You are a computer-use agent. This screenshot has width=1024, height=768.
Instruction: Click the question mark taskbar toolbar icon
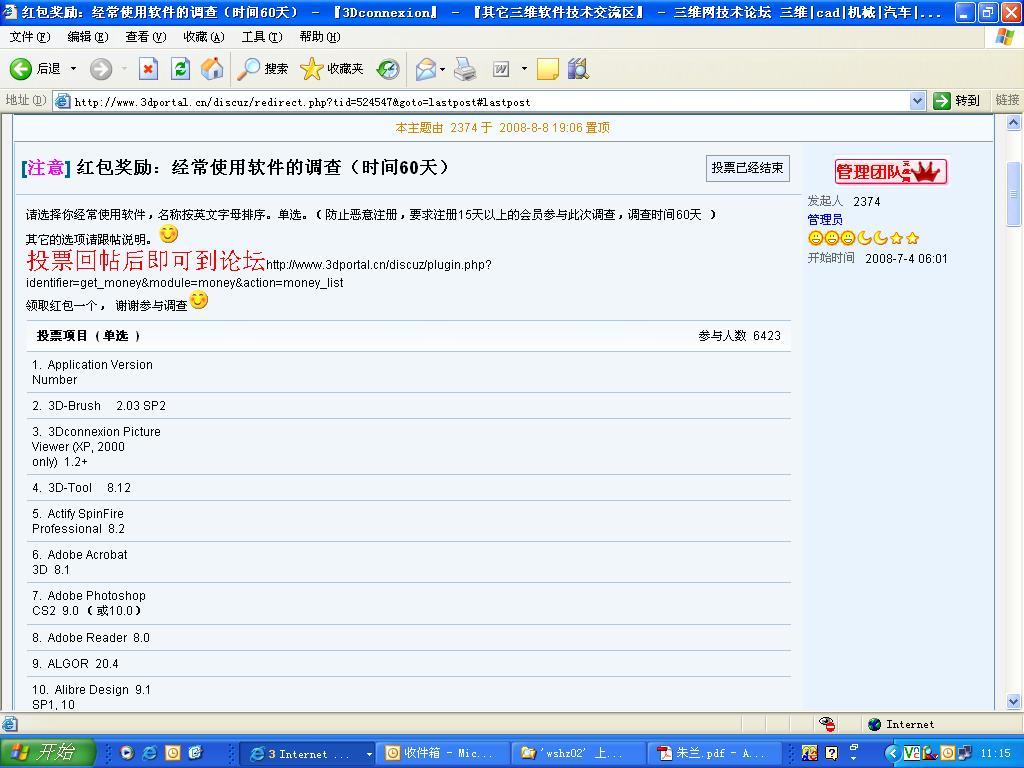tap(831, 753)
